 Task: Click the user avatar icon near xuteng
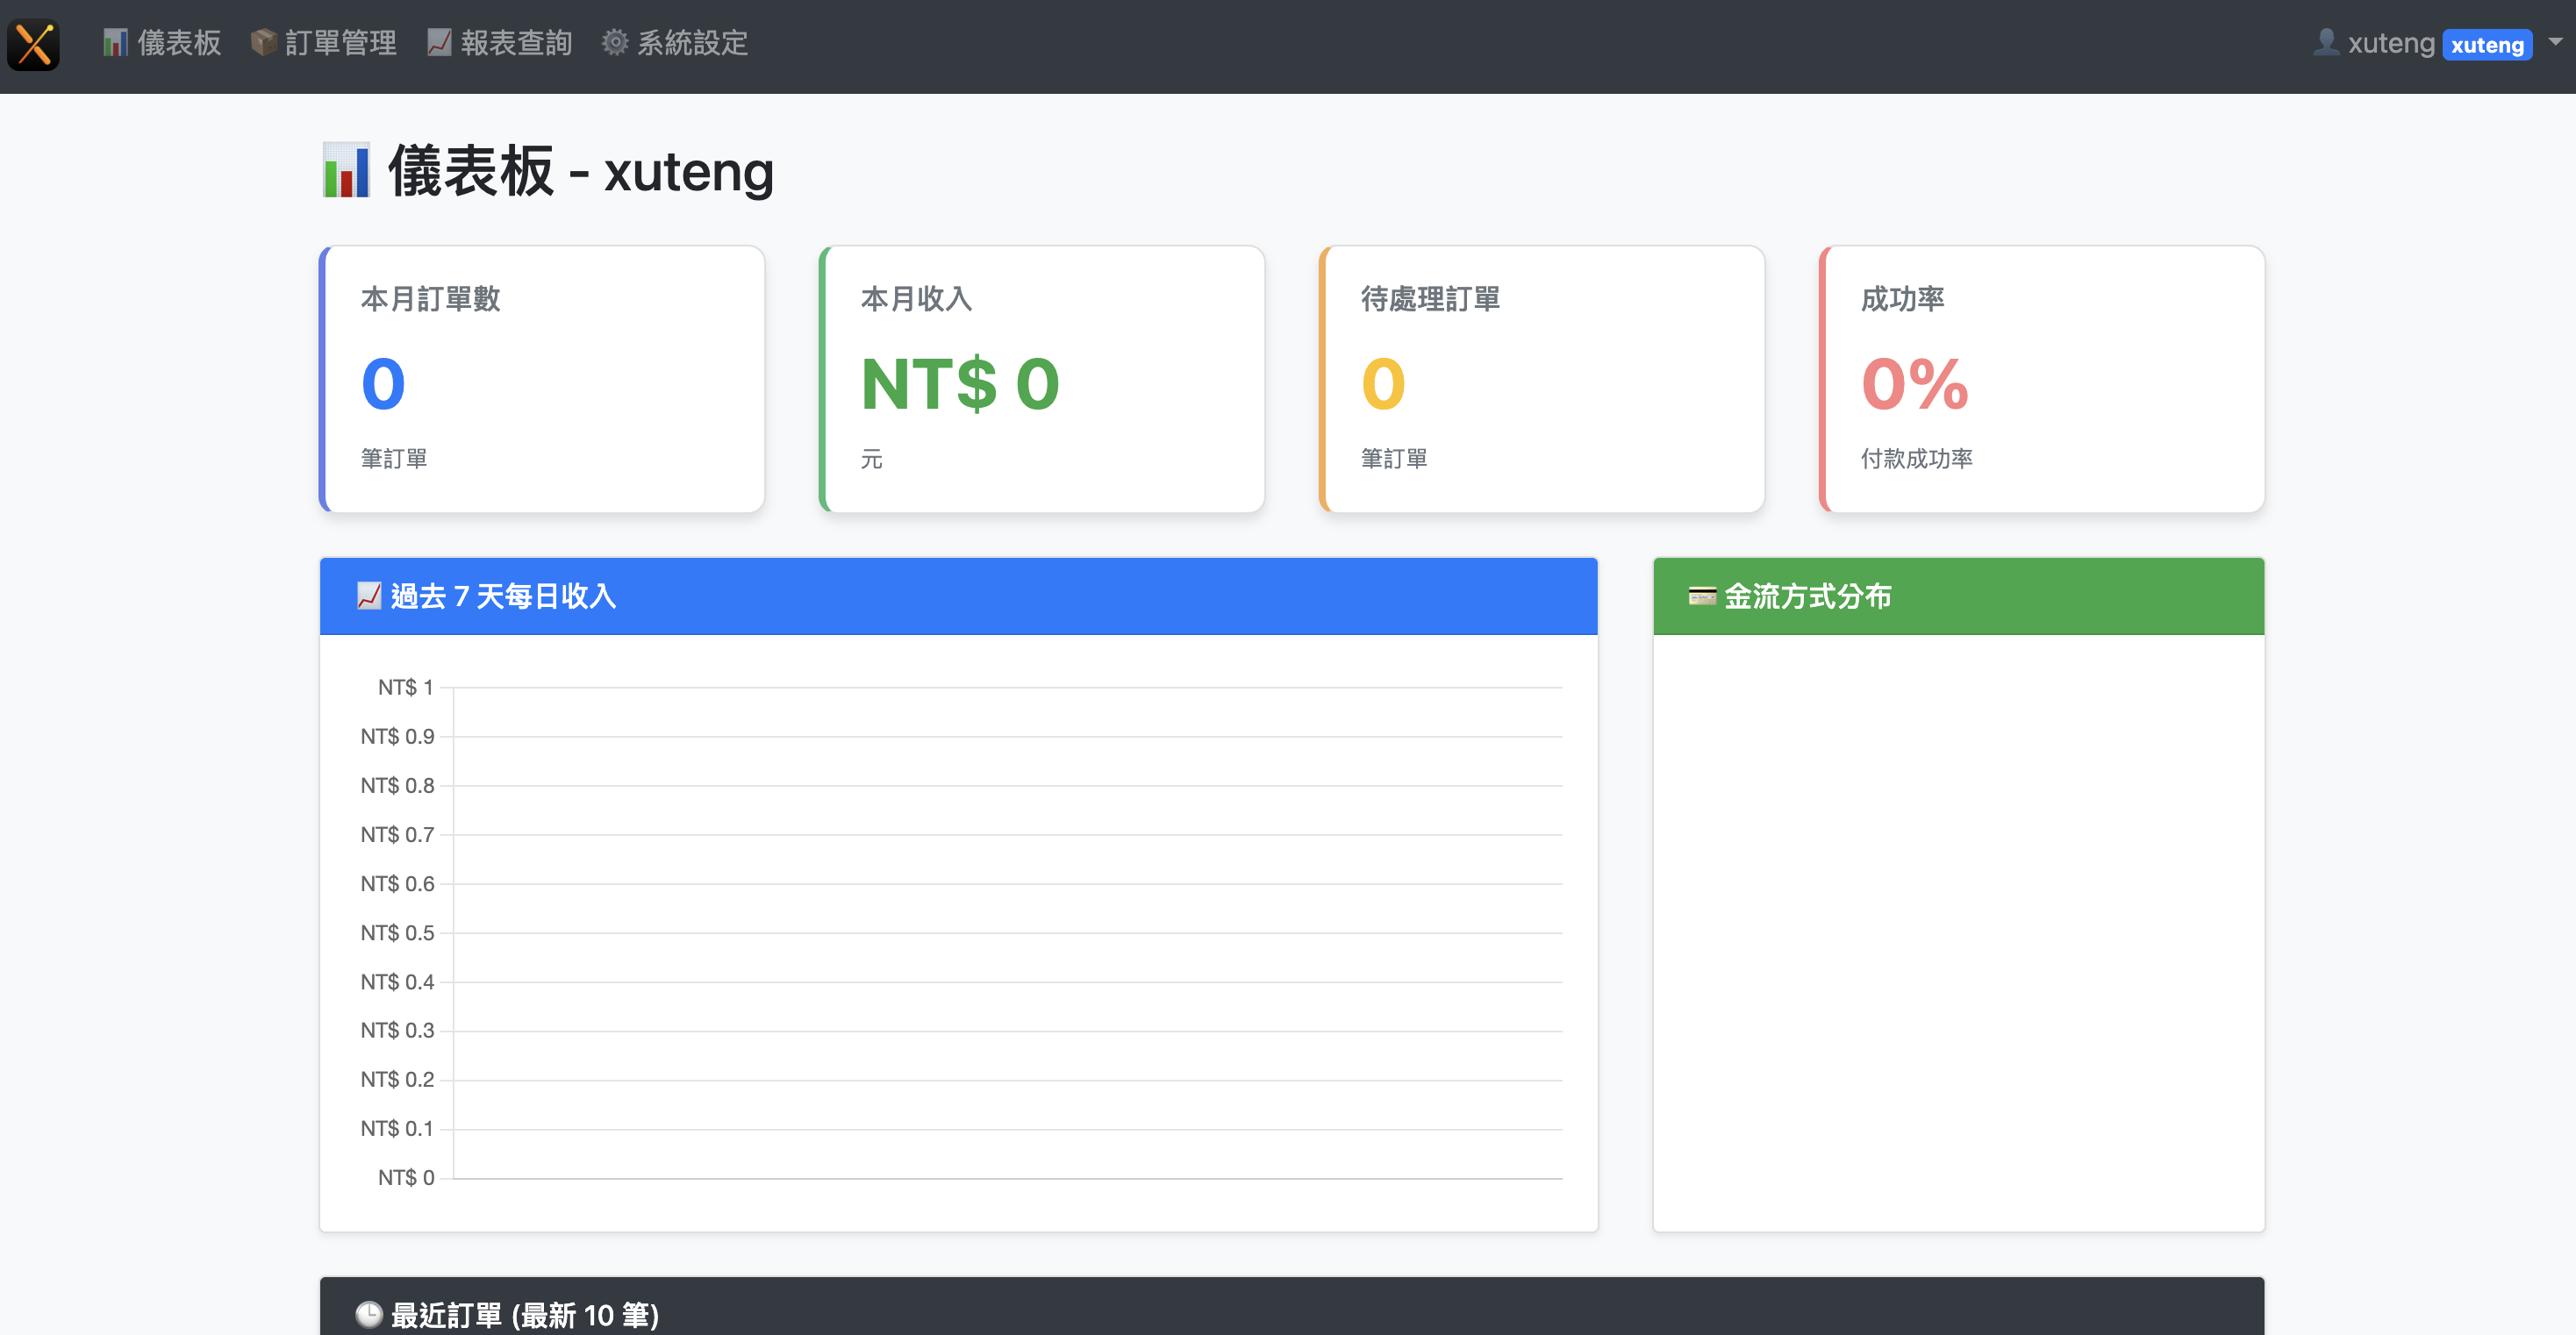click(2326, 42)
